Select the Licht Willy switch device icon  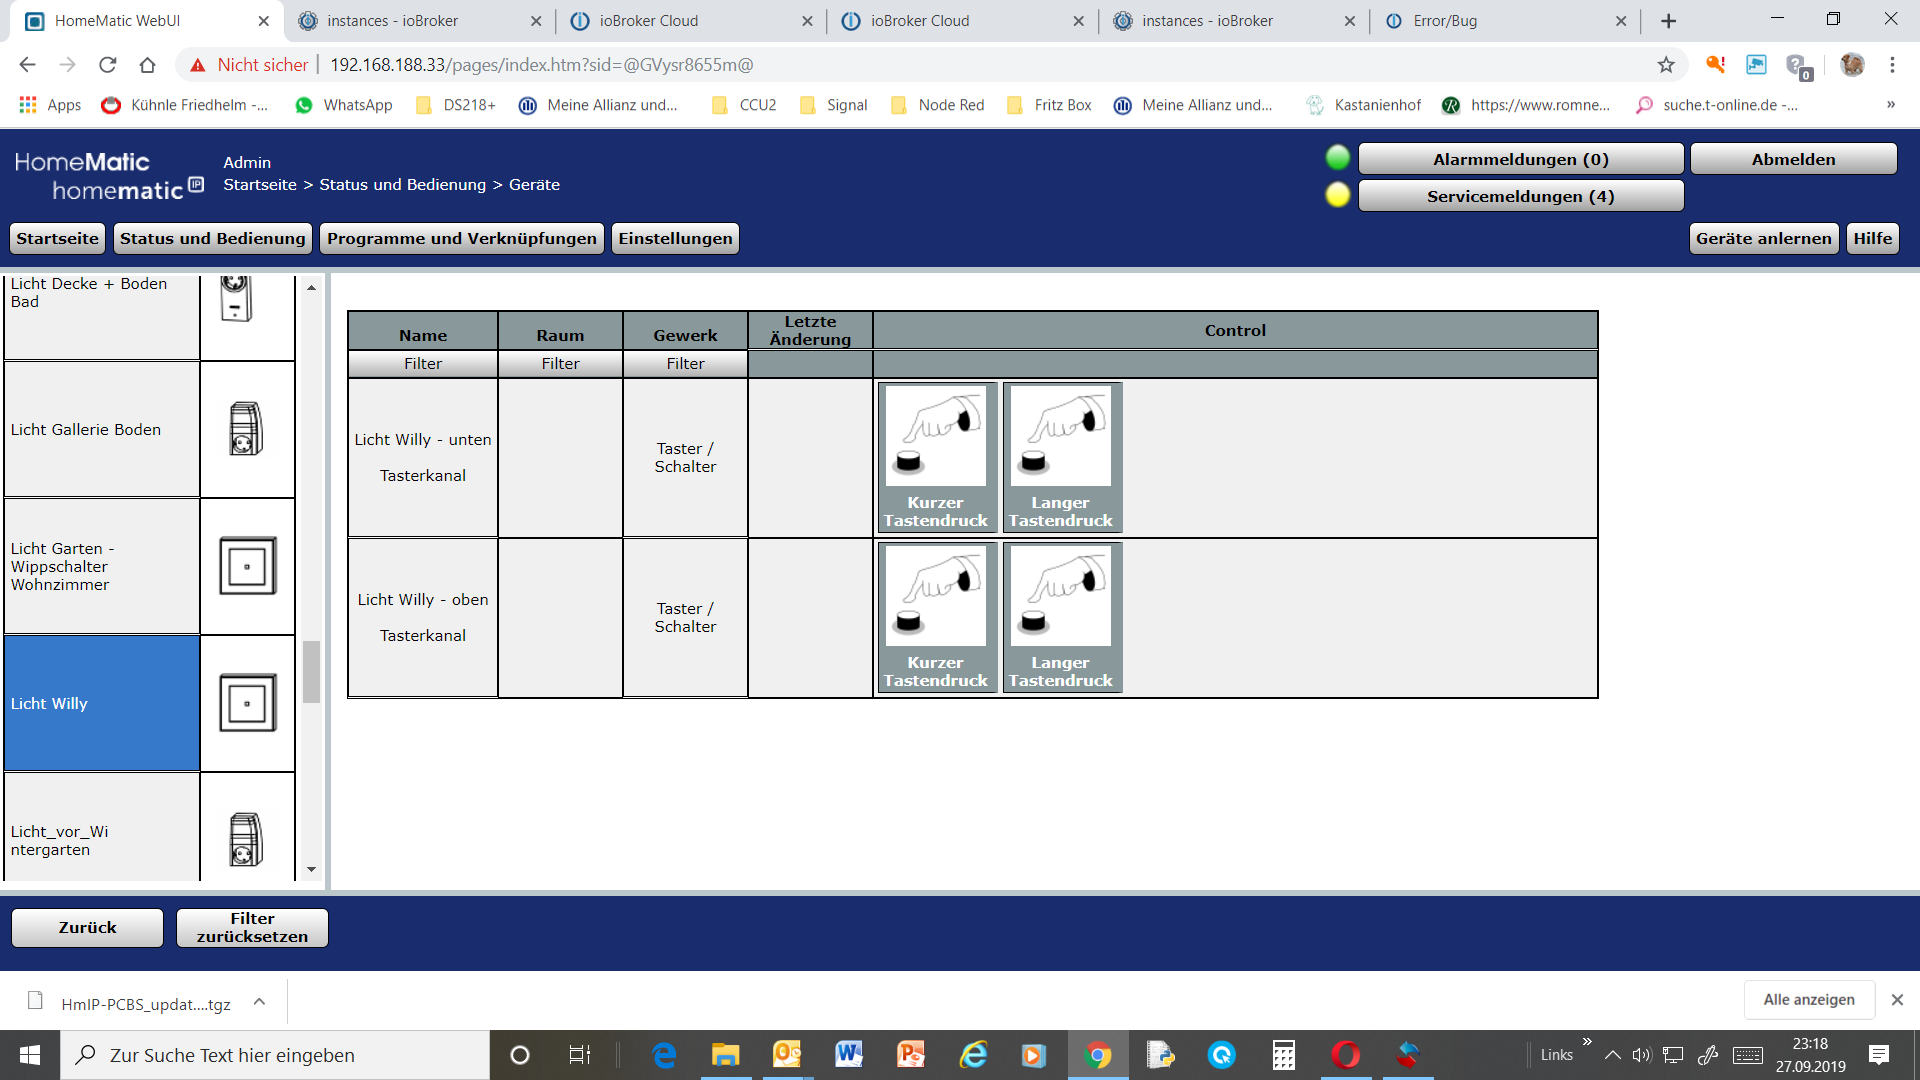click(247, 703)
